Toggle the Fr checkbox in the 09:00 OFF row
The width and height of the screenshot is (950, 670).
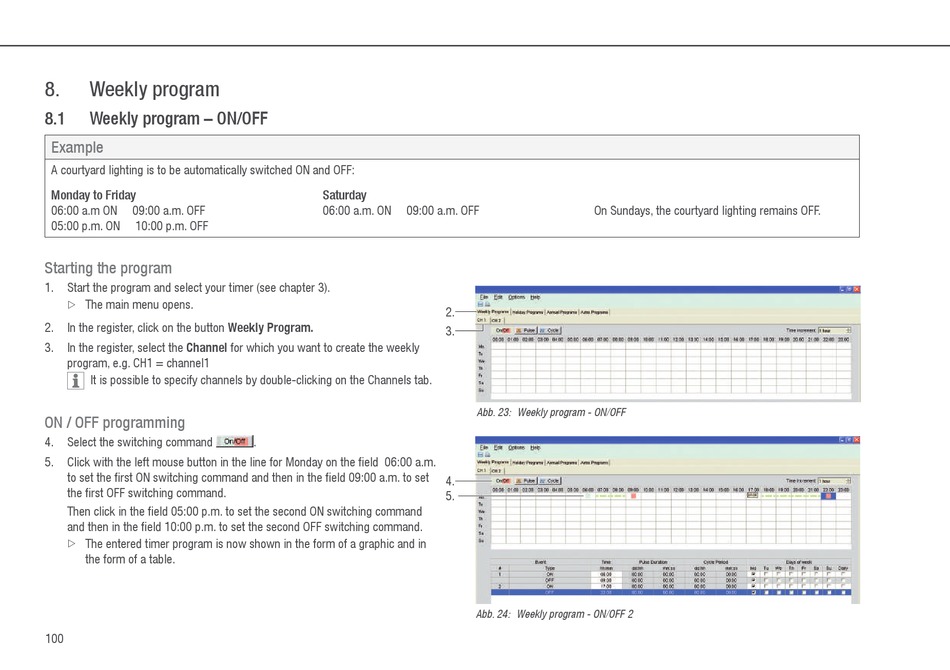804,580
